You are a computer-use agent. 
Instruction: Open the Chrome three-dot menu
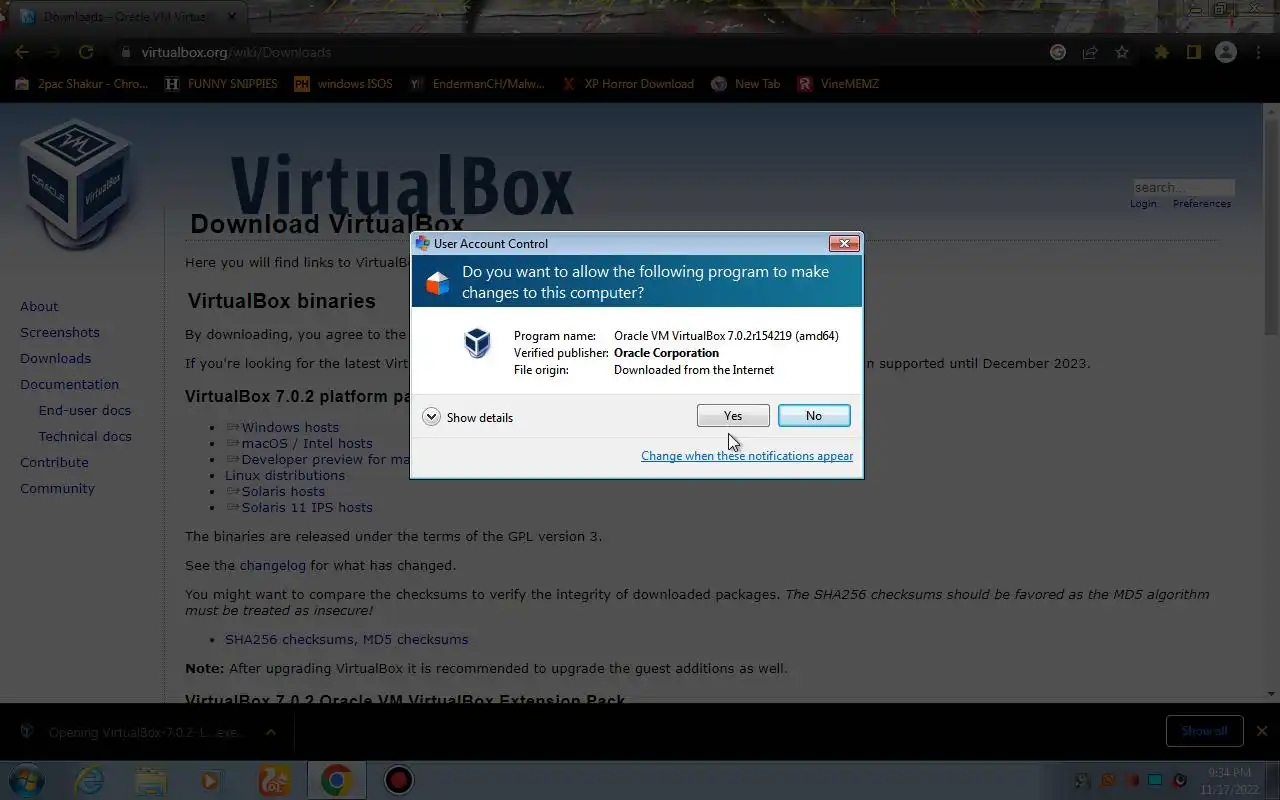(x=1259, y=52)
